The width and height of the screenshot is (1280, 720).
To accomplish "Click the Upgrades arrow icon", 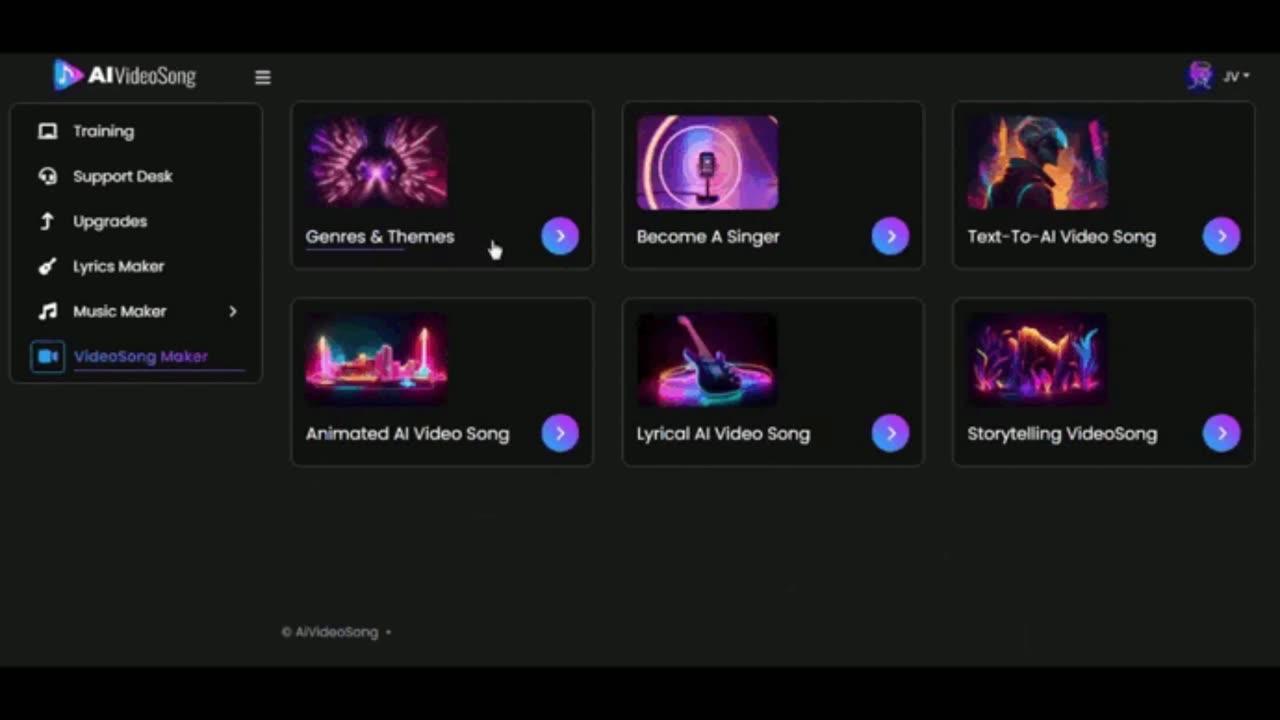I will [47, 221].
